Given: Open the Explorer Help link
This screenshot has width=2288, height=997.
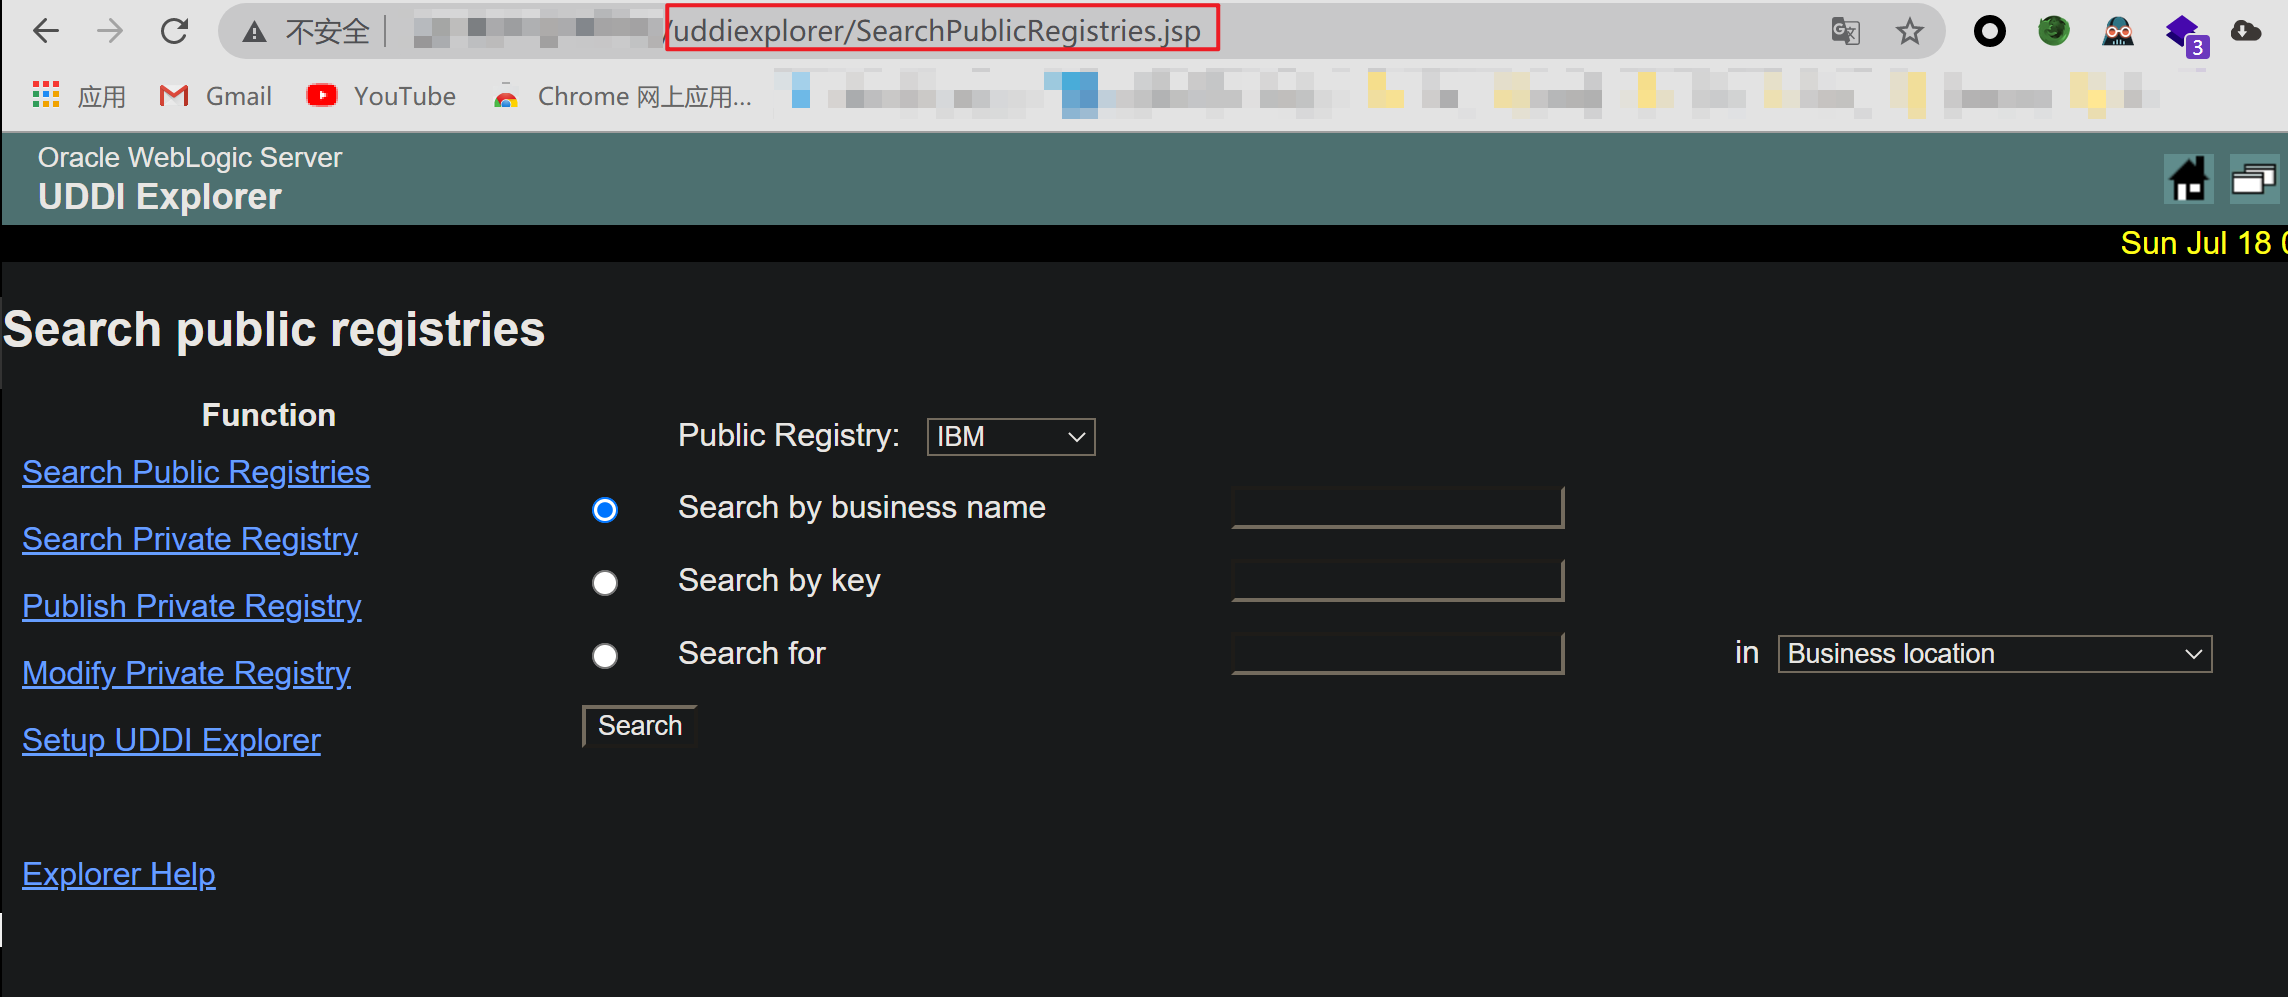Looking at the screenshot, I should [119, 874].
